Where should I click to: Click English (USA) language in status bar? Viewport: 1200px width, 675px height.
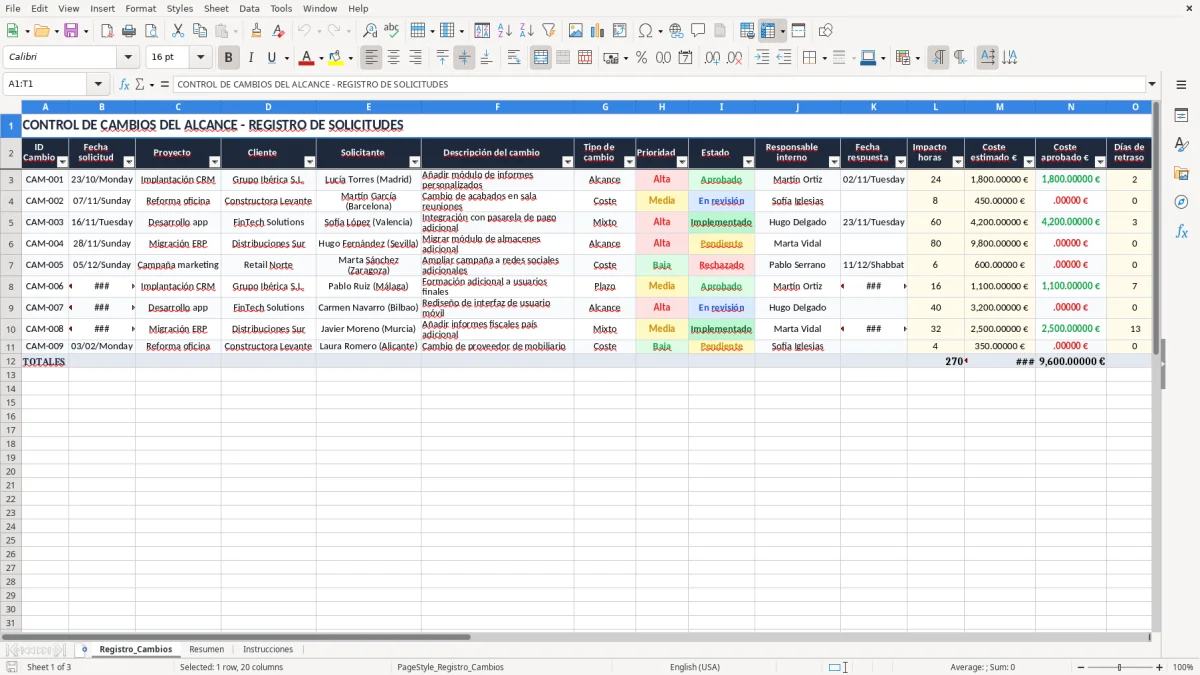(694, 667)
